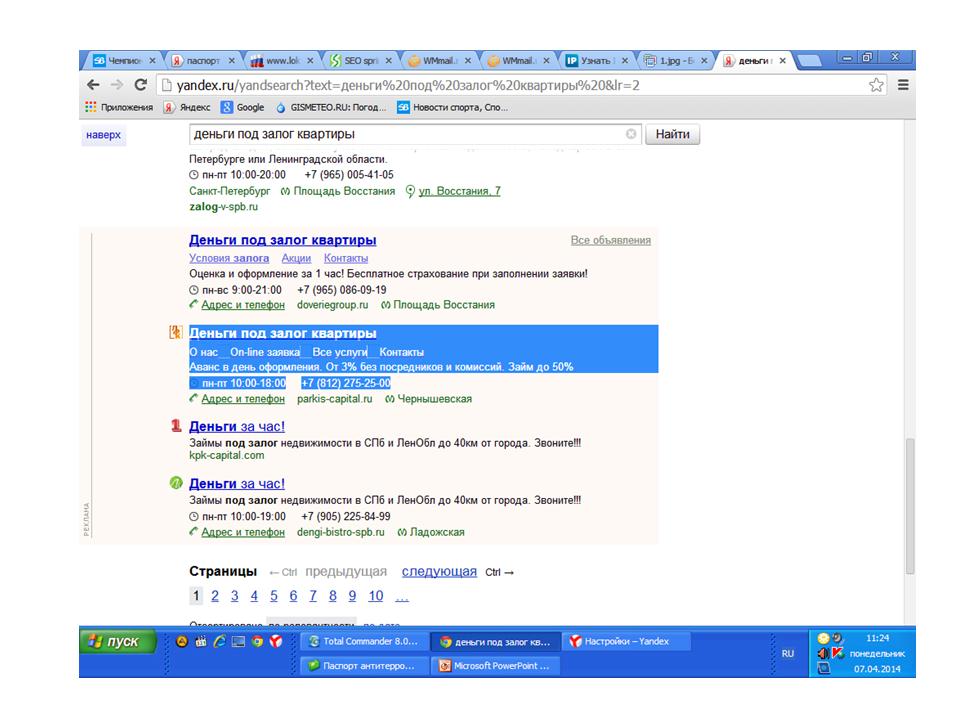Click the green favicon beside the dengi-bistro-spb.ru ad

176,483
